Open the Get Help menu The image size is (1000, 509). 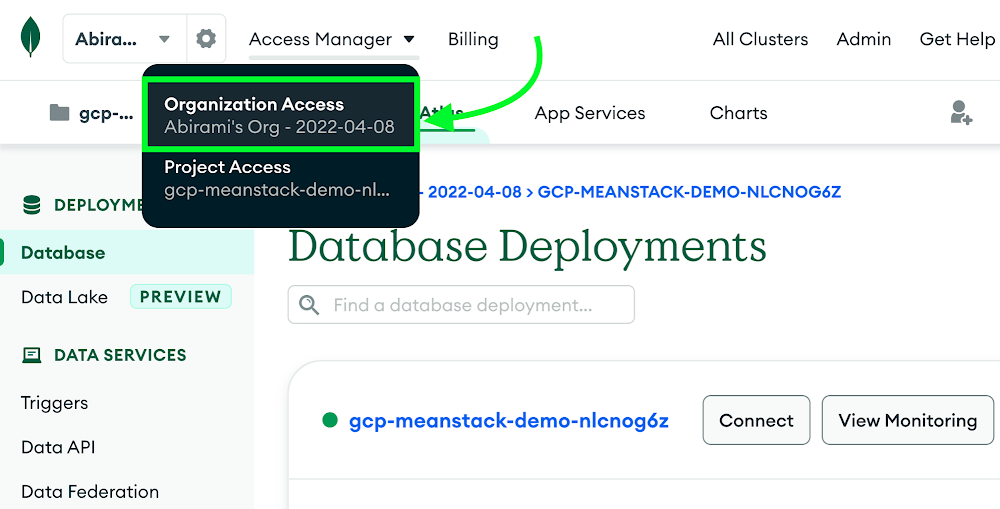(x=957, y=40)
